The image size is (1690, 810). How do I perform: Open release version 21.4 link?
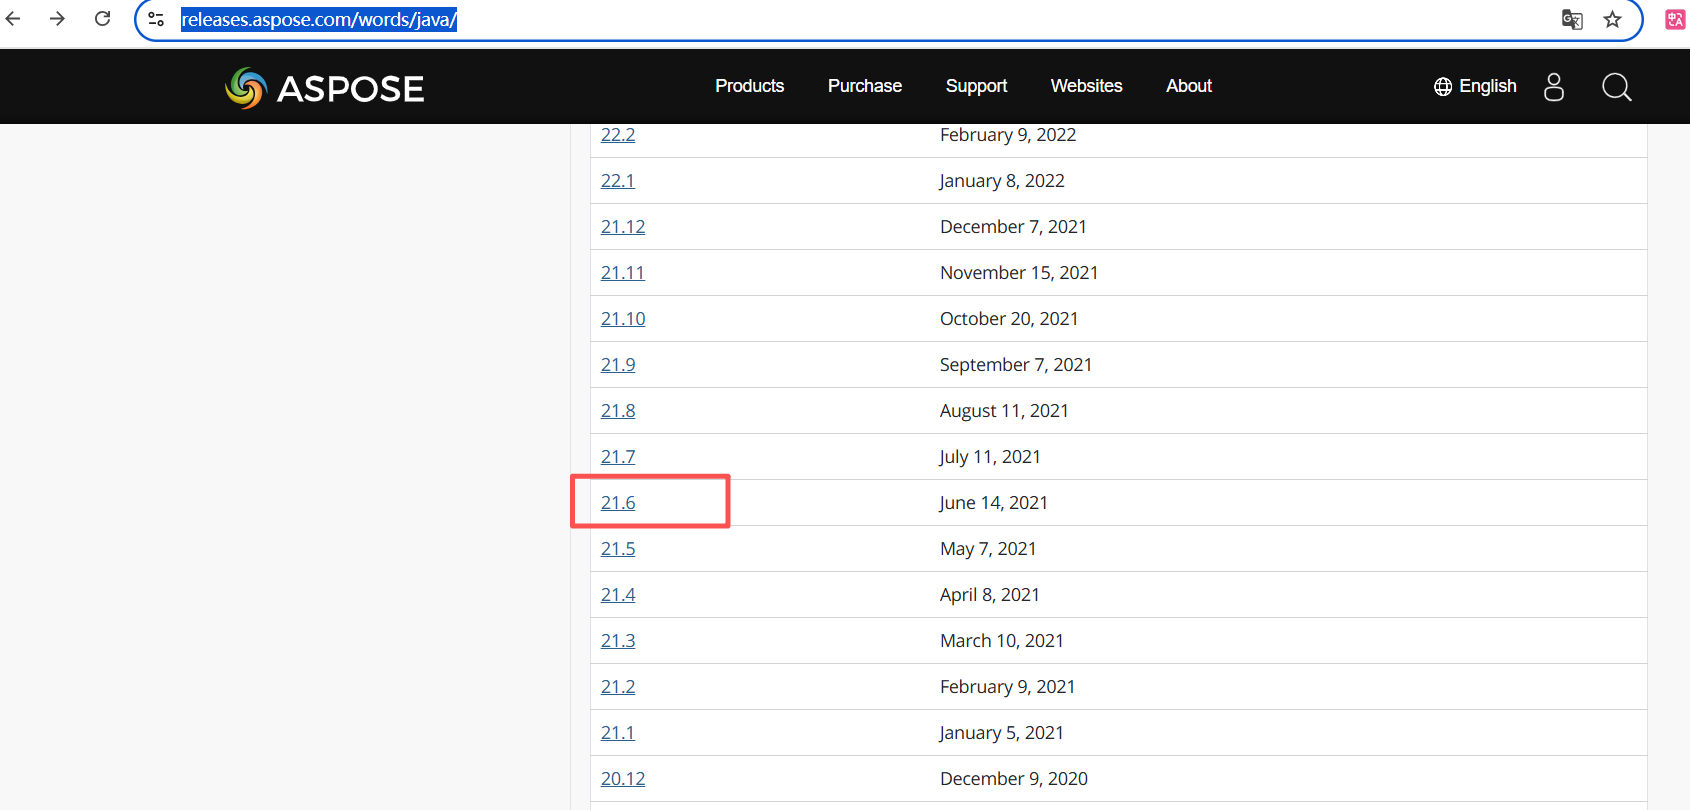(x=618, y=595)
